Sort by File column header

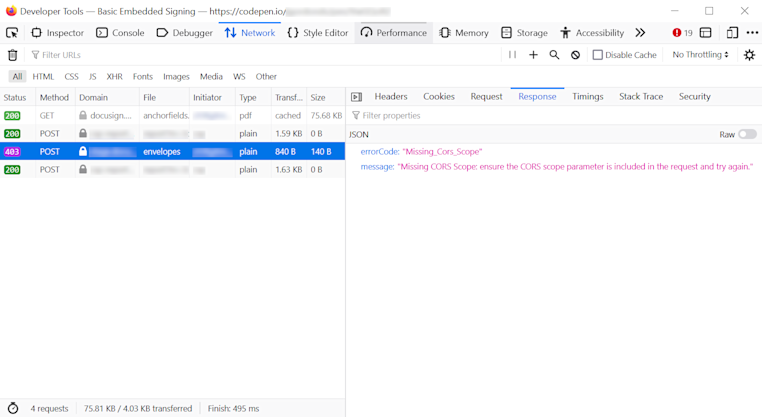(164, 97)
